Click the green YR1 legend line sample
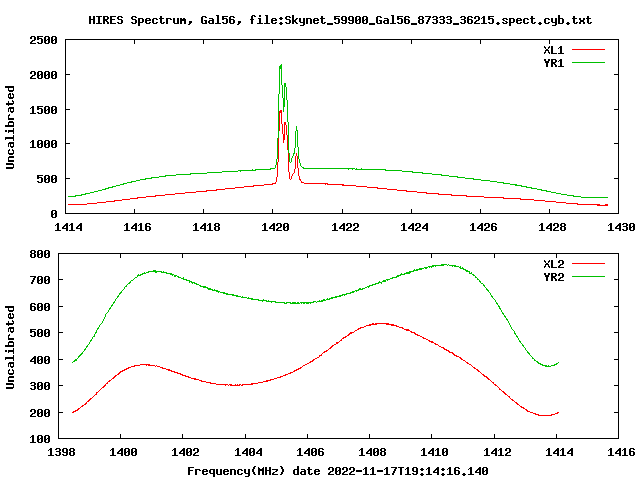The width and height of the screenshot is (640, 480). pos(588,63)
